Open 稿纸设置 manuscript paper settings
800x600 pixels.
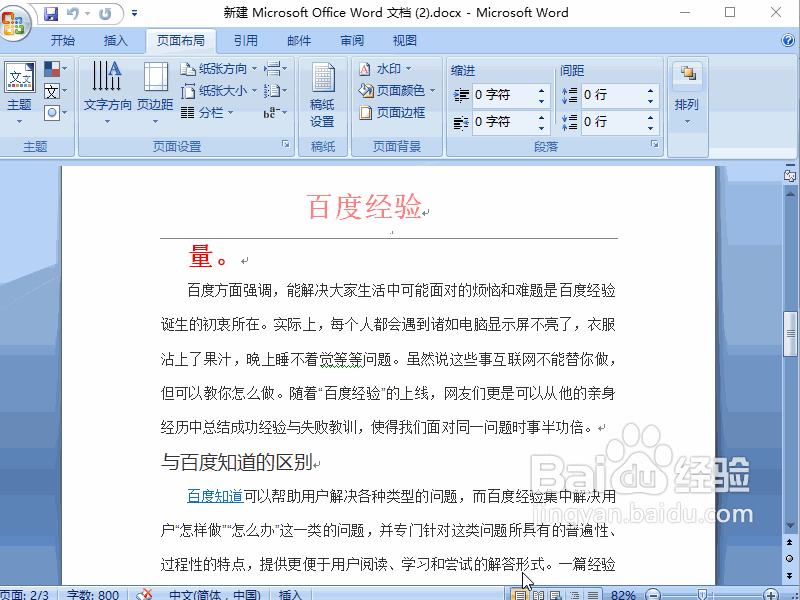(322, 95)
